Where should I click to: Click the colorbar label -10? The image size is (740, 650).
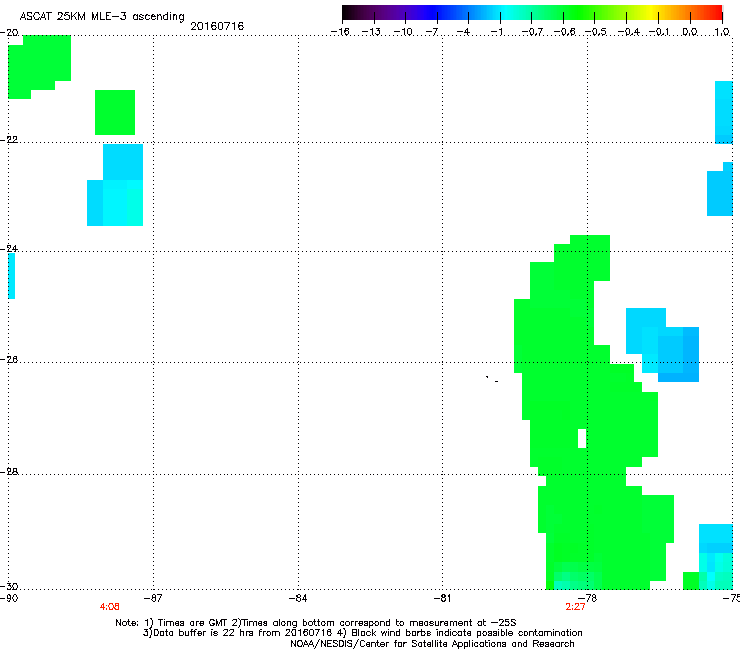click(x=403, y=32)
